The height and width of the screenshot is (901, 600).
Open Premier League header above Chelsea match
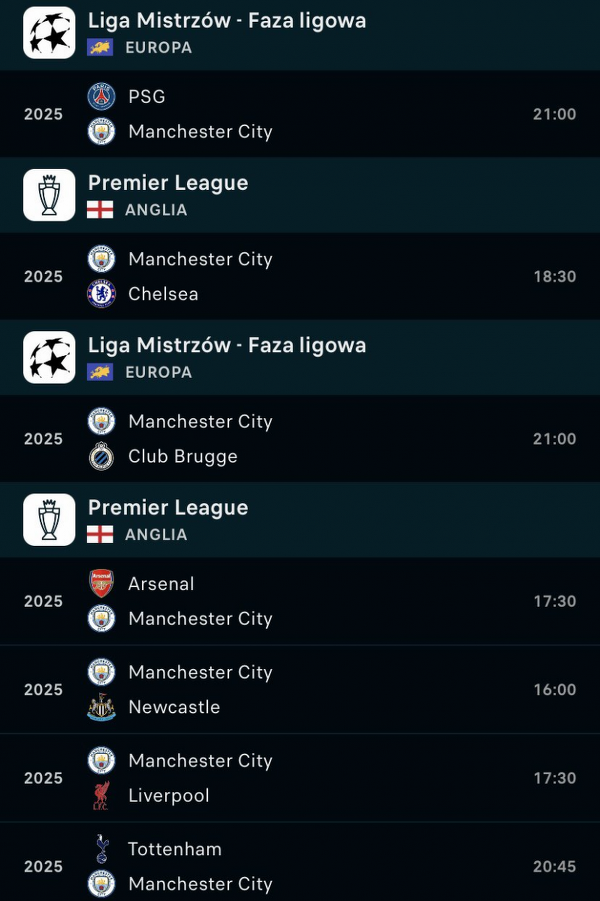pyautogui.click(x=168, y=183)
